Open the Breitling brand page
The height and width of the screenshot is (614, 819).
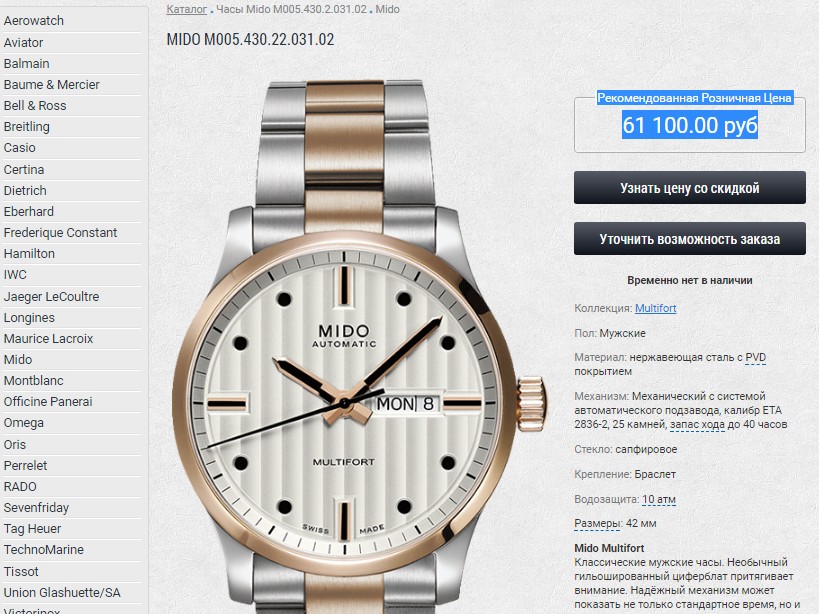click(27, 127)
